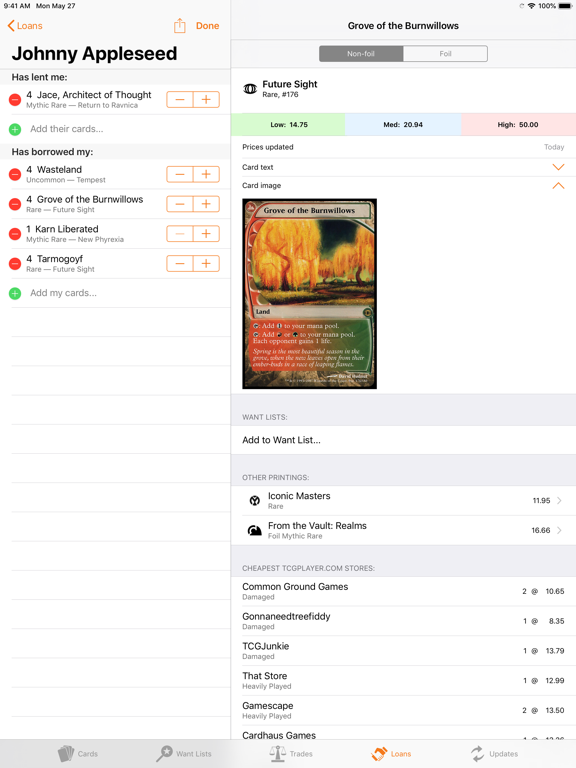The width and height of the screenshot is (576, 768).
Task: Switch to the Want Lists tab
Action: 184,754
